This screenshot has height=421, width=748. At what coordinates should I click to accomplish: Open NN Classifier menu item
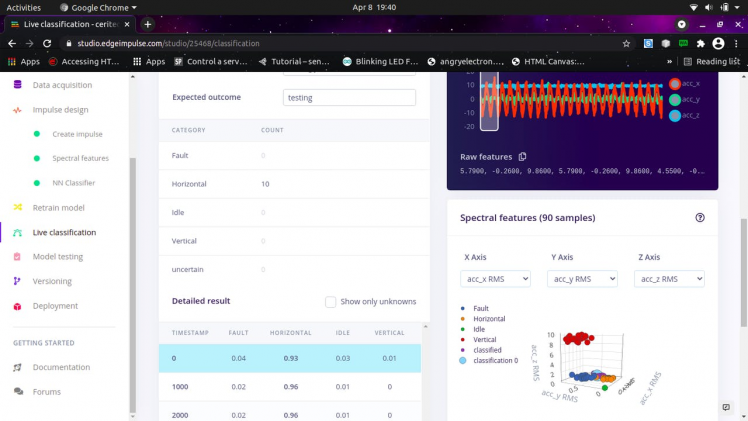(x=73, y=183)
